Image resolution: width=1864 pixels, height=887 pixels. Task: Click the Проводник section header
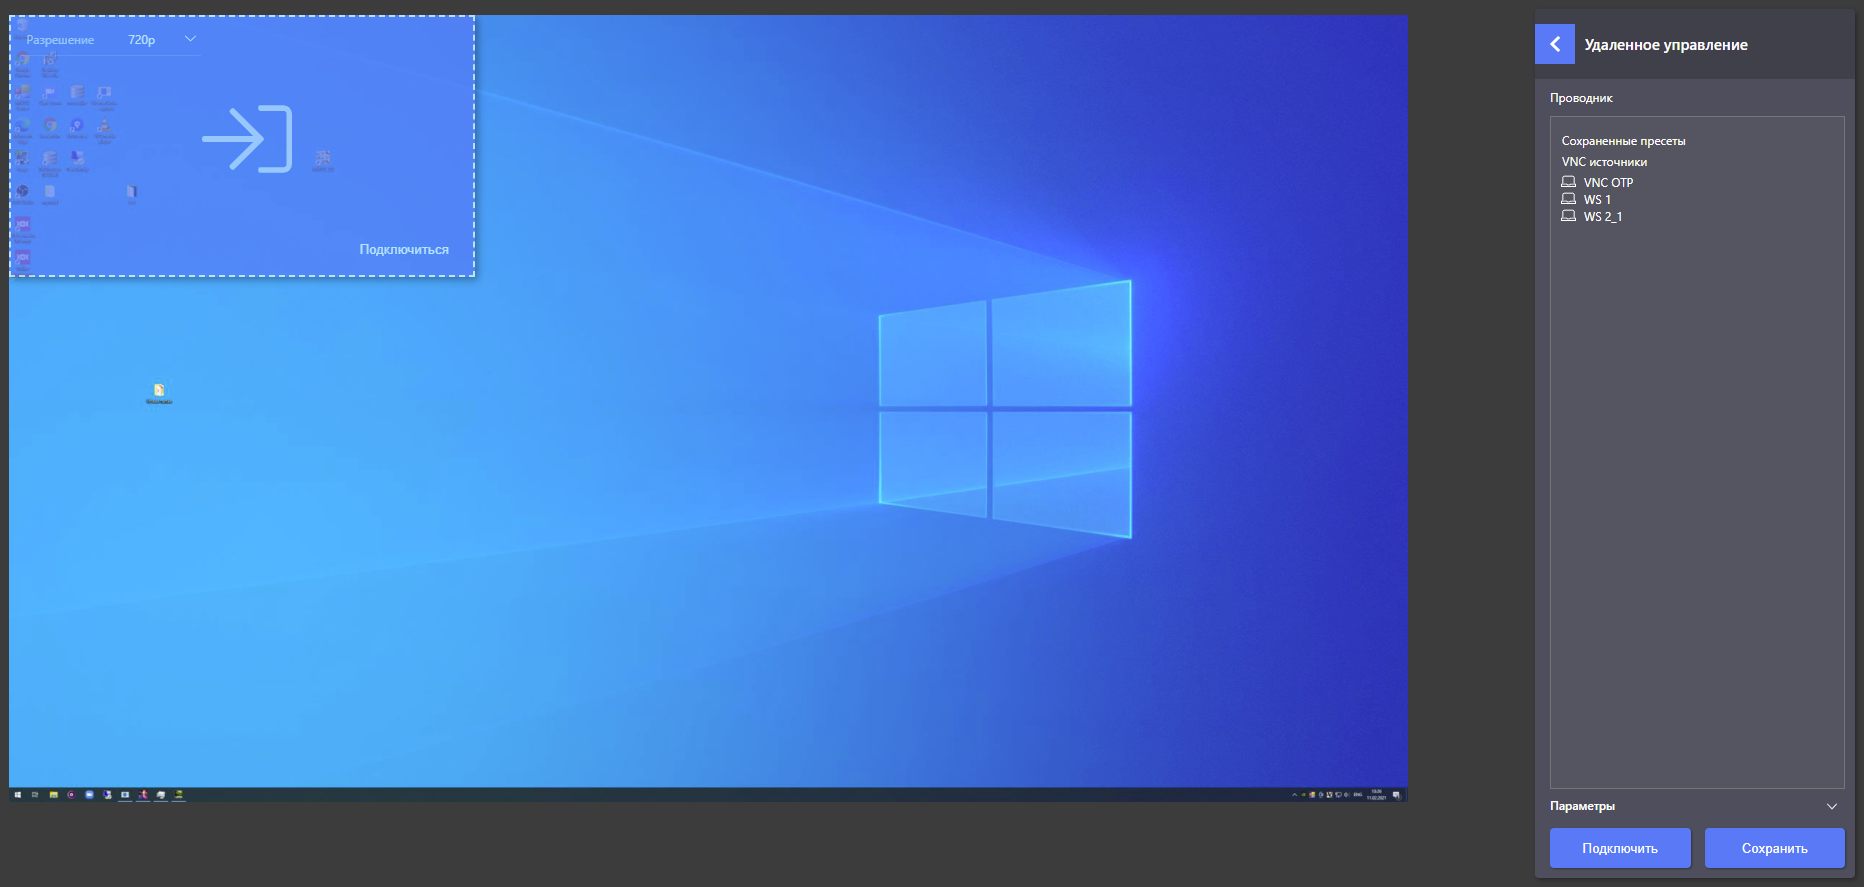[x=1581, y=98]
